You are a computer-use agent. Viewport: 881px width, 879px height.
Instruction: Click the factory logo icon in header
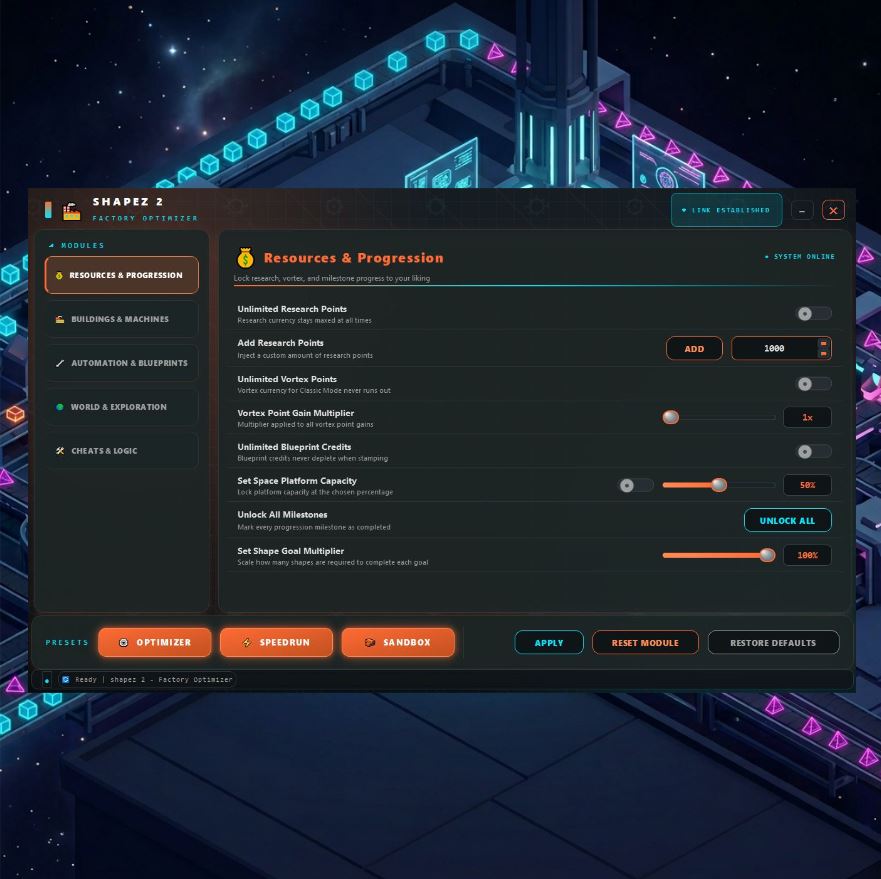click(71, 211)
